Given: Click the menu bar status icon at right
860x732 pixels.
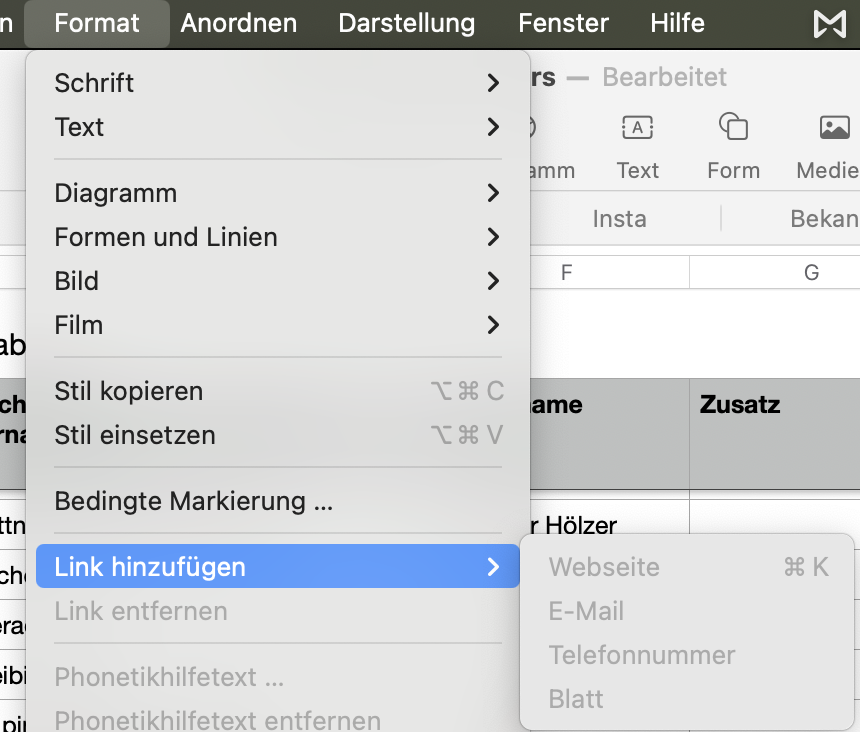Looking at the screenshot, I should pyautogui.click(x=829, y=23).
